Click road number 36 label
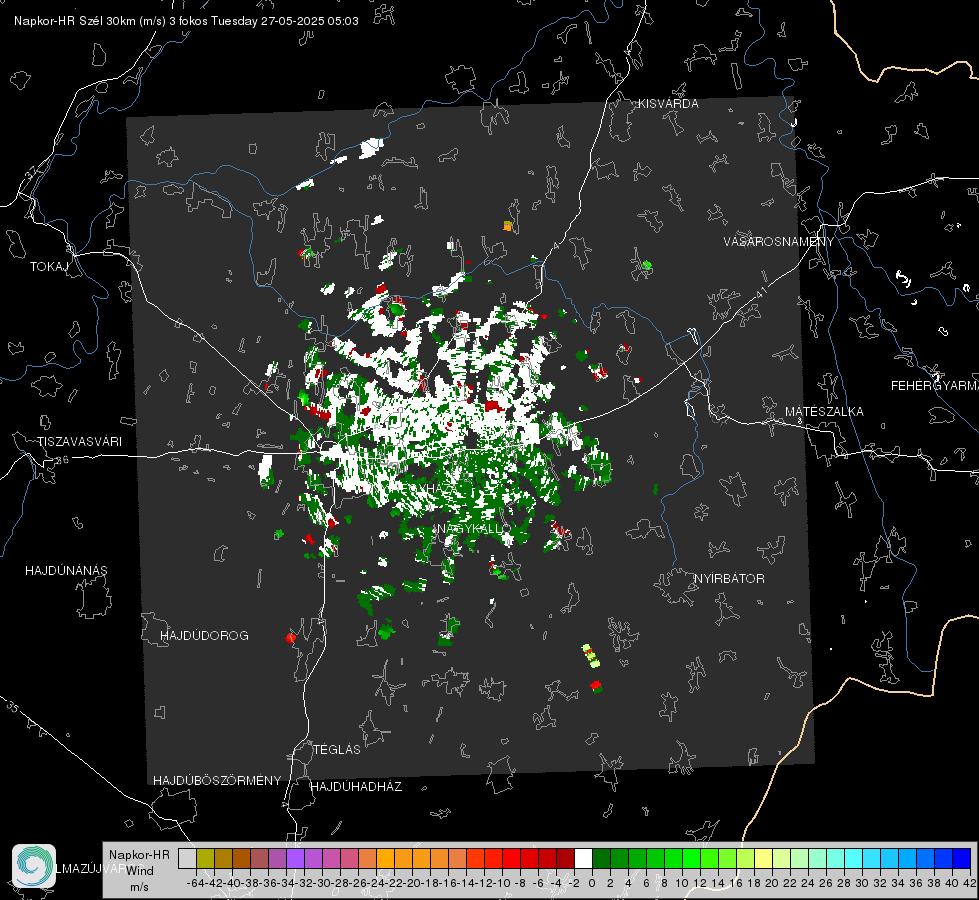 coord(62,460)
